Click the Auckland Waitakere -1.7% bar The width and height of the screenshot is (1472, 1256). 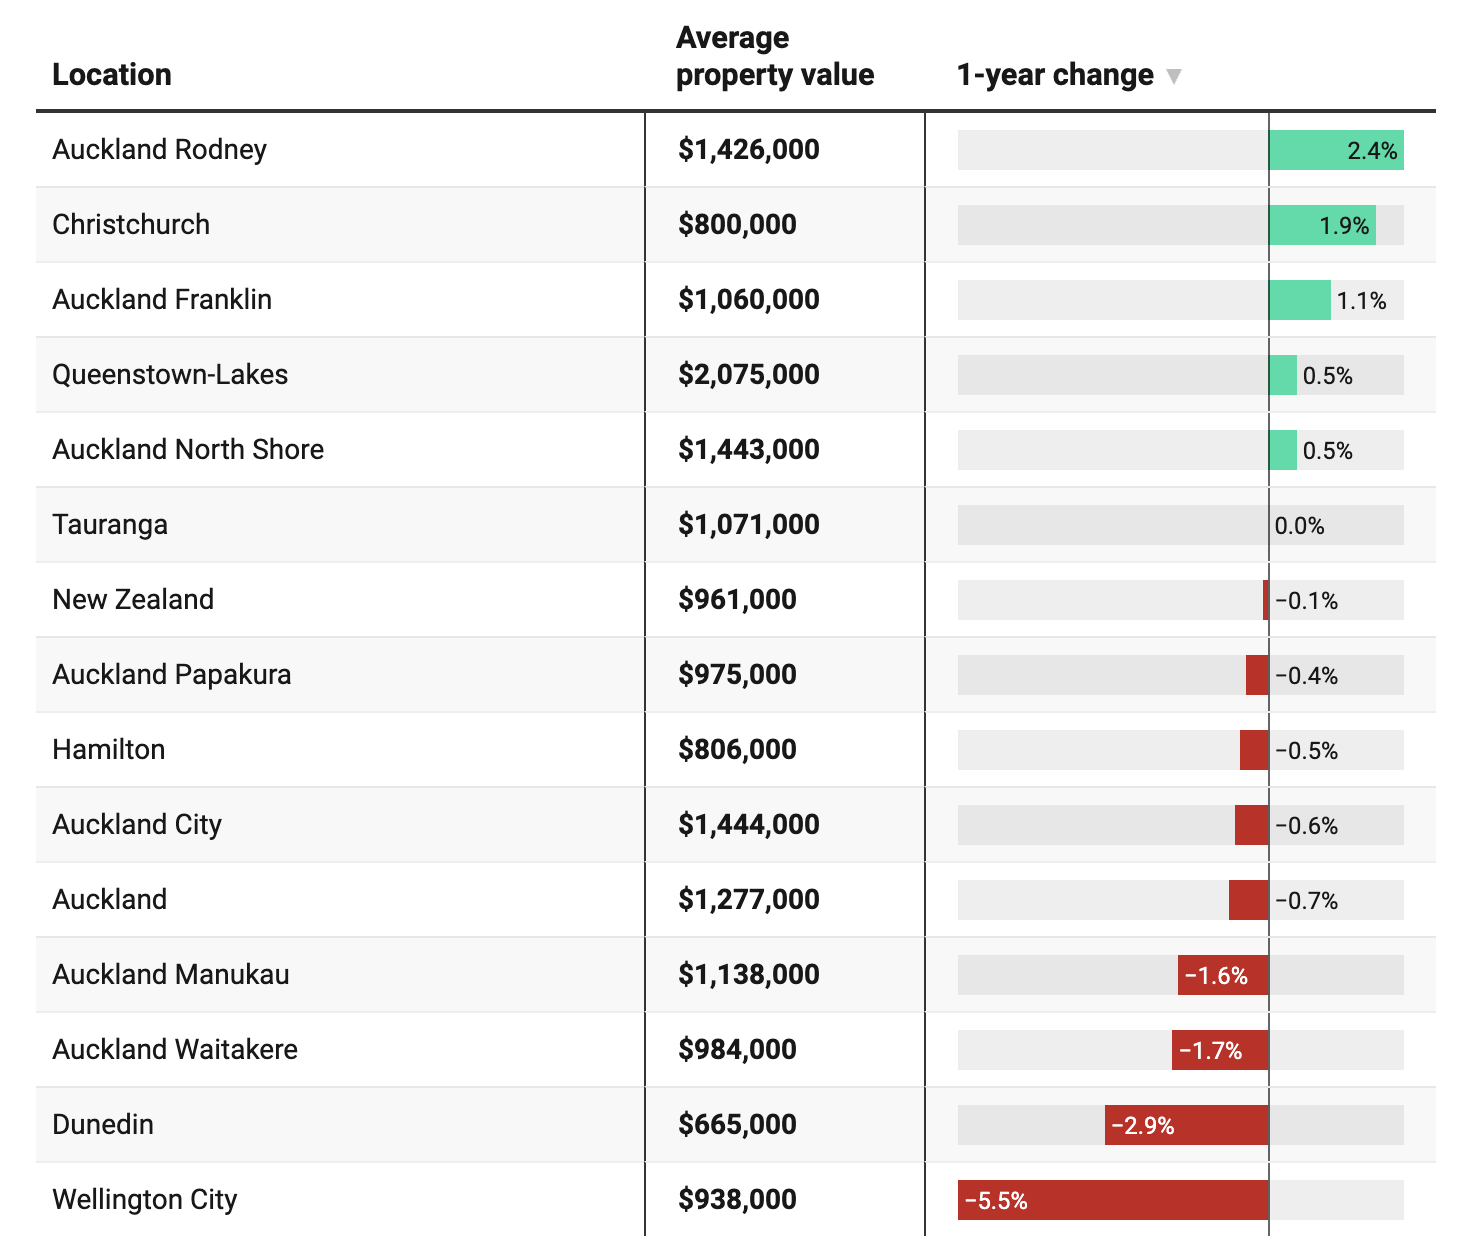point(1220,1050)
